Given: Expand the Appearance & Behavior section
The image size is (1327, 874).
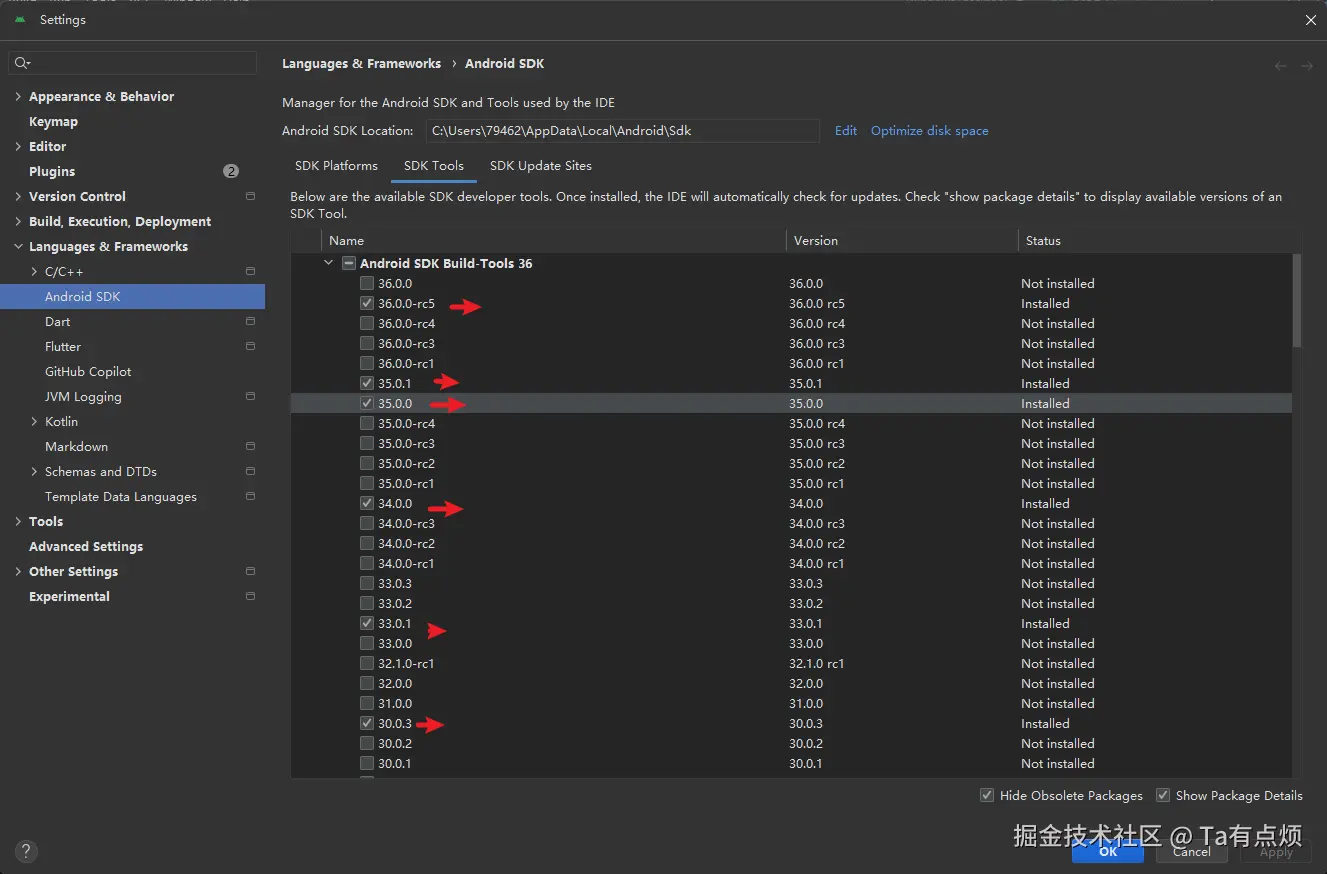Looking at the screenshot, I should click(x=17, y=96).
